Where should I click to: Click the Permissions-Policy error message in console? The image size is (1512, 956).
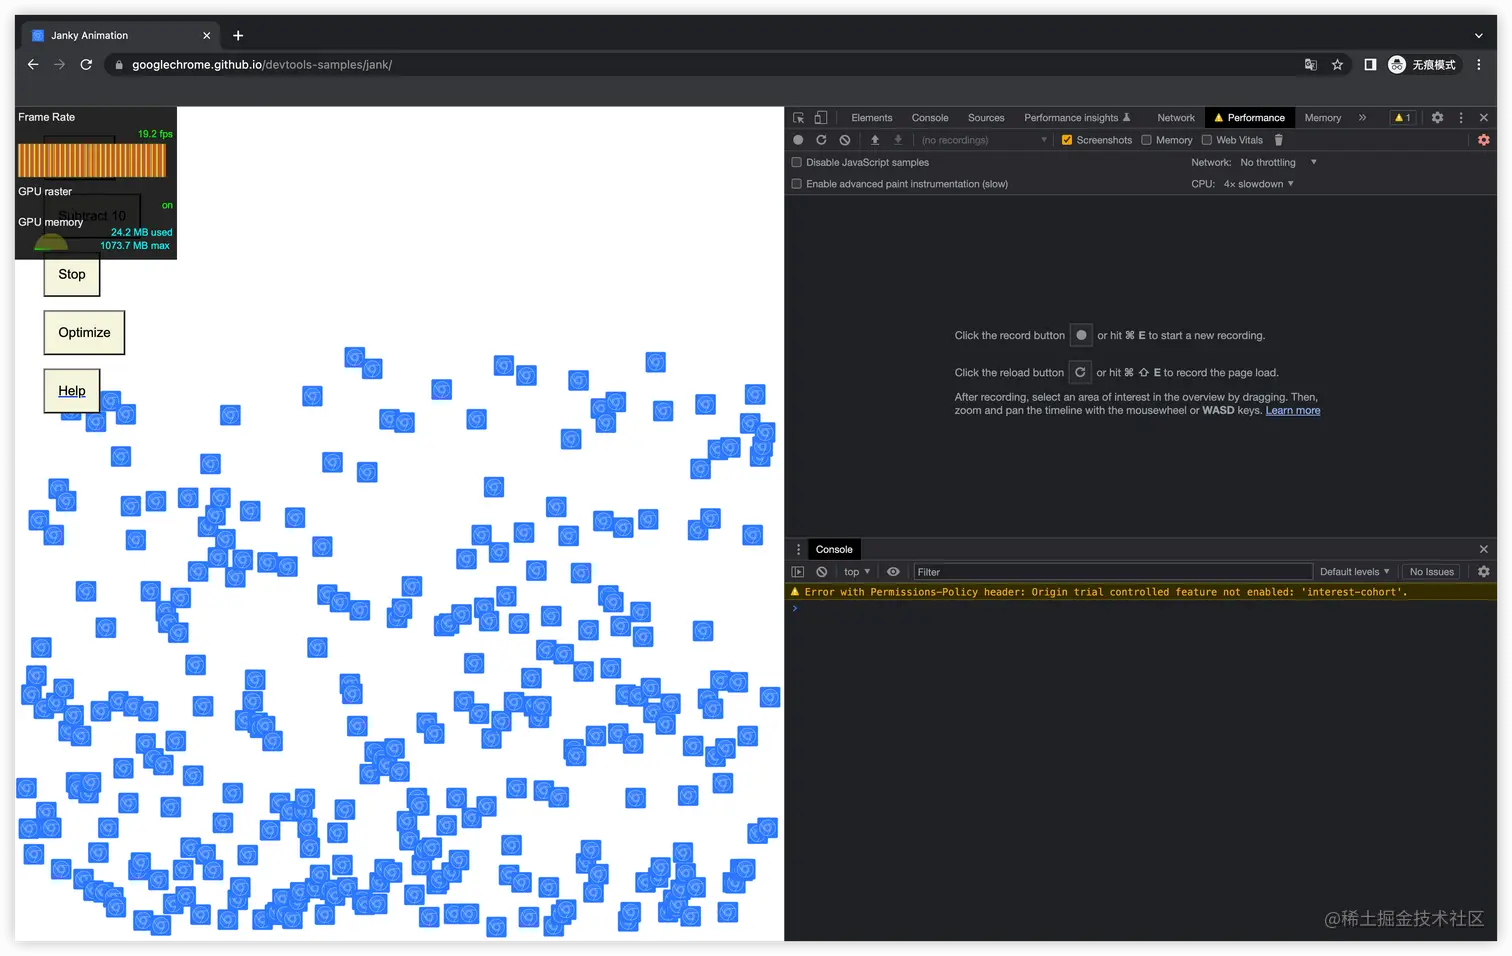click(x=1106, y=592)
